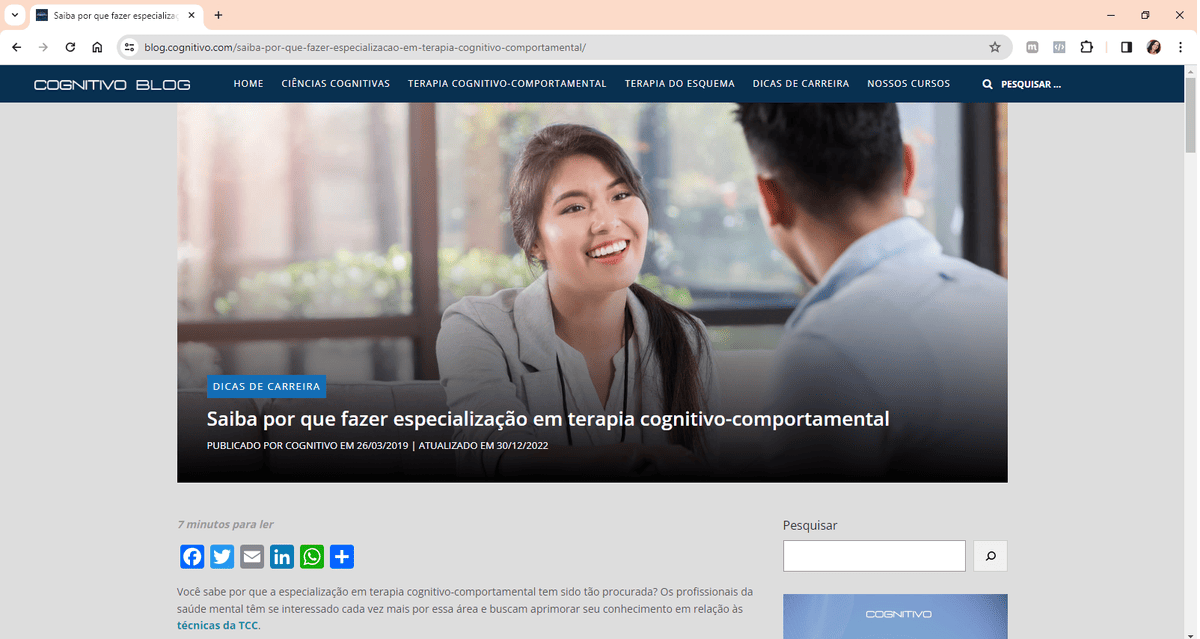Go back to previous page
Image resolution: width=1200 pixels, height=639 pixels.
[16, 47]
